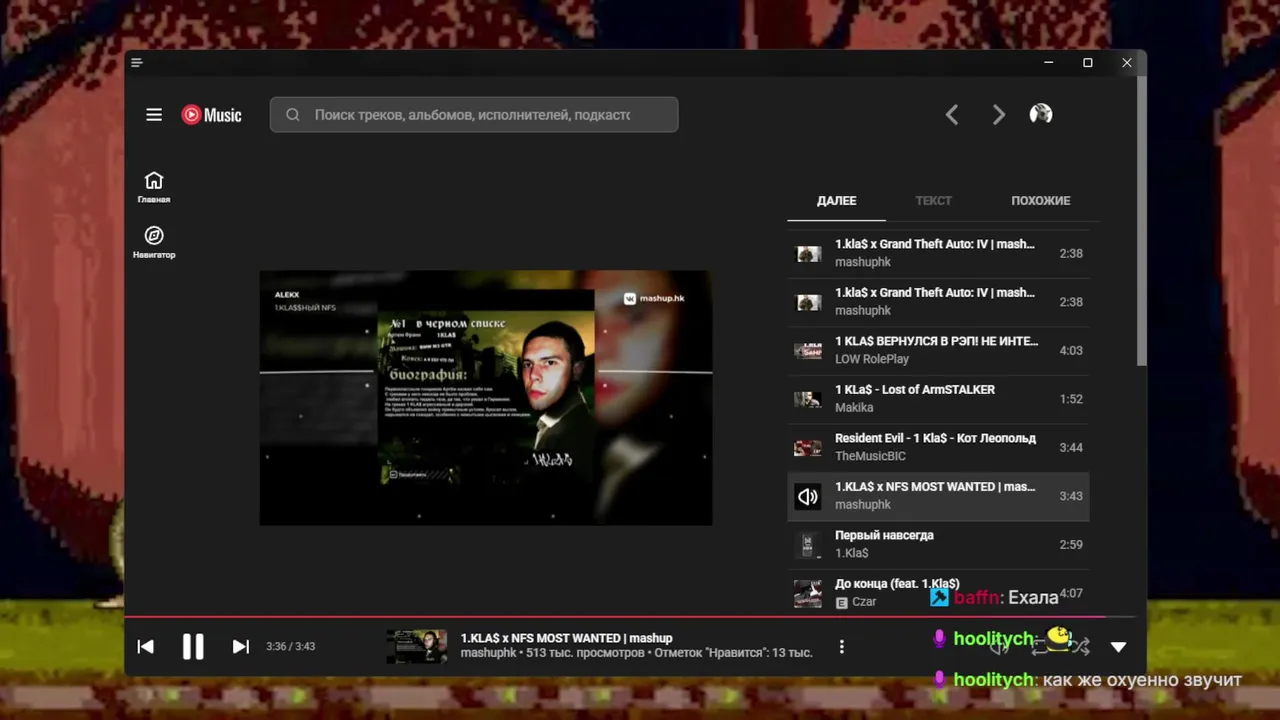This screenshot has height=720, width=1280.
Task: Select '1.KLA$ x NFS MOST WANTED' queue title
Action: [x=935, y=487]
